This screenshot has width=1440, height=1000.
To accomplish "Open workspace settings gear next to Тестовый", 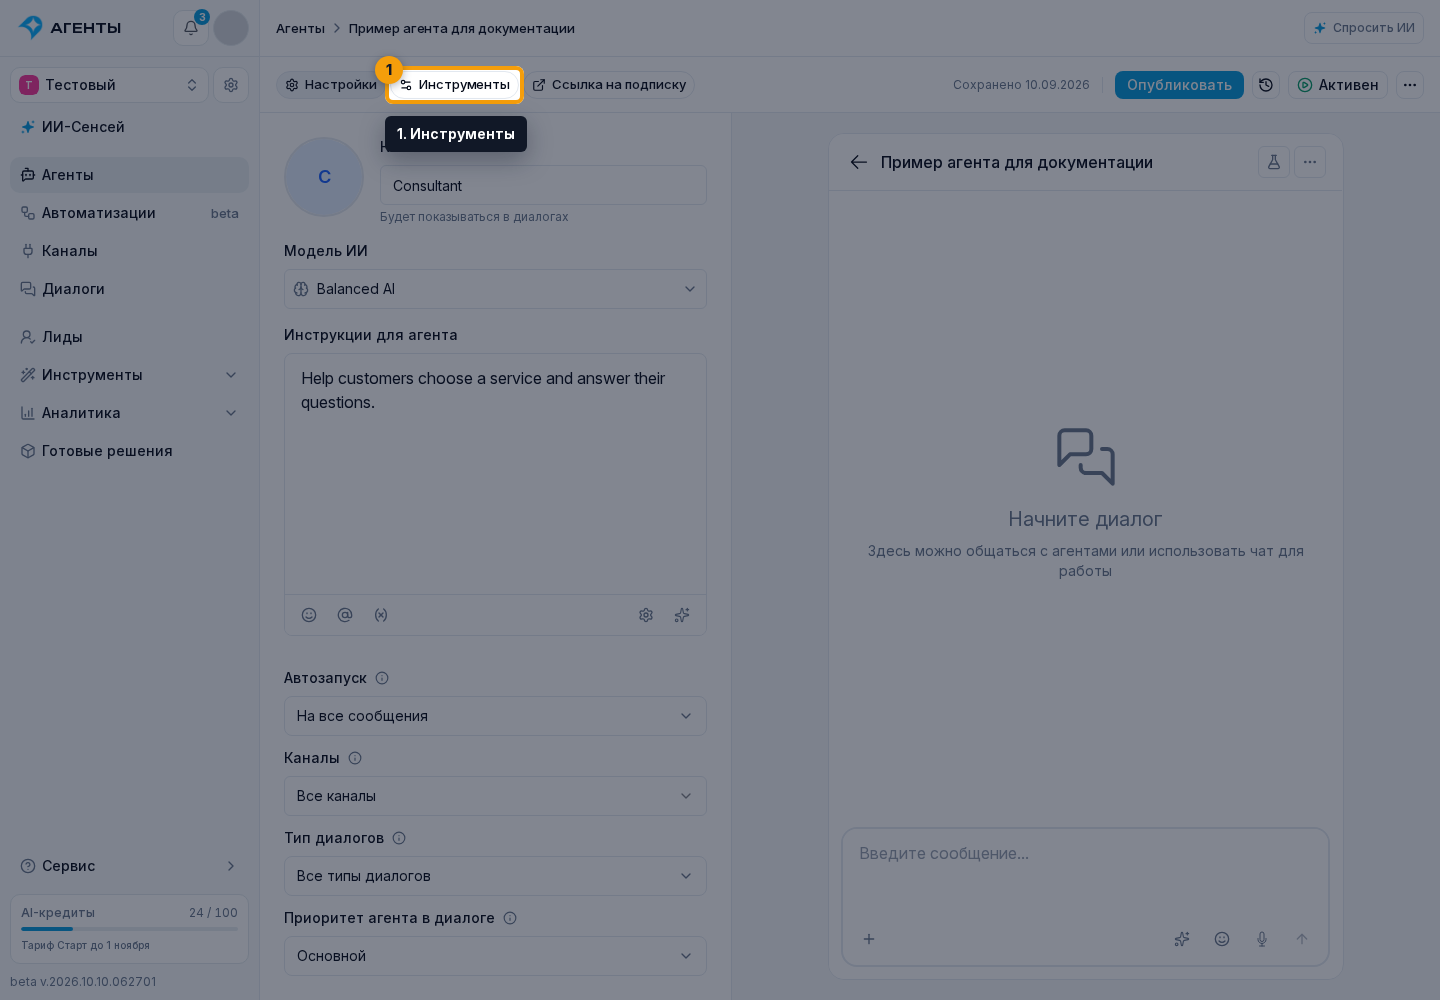I will (231, 85).
